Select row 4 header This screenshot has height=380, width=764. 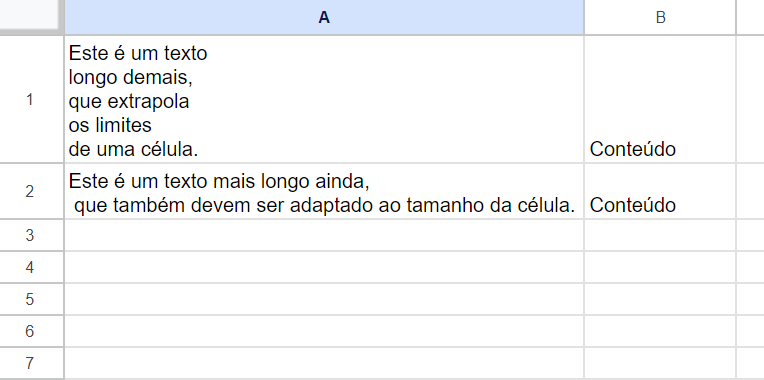pyautogui.click(x=32, y=267)
